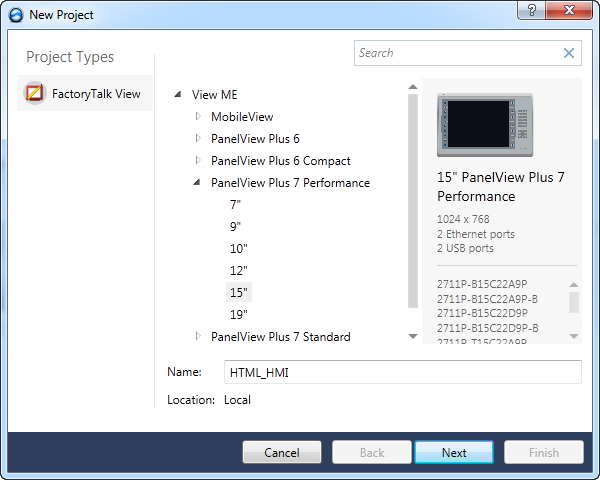Click the 1024 x 768 resolution text
600x480 pixels.
(x=463, y=219)
